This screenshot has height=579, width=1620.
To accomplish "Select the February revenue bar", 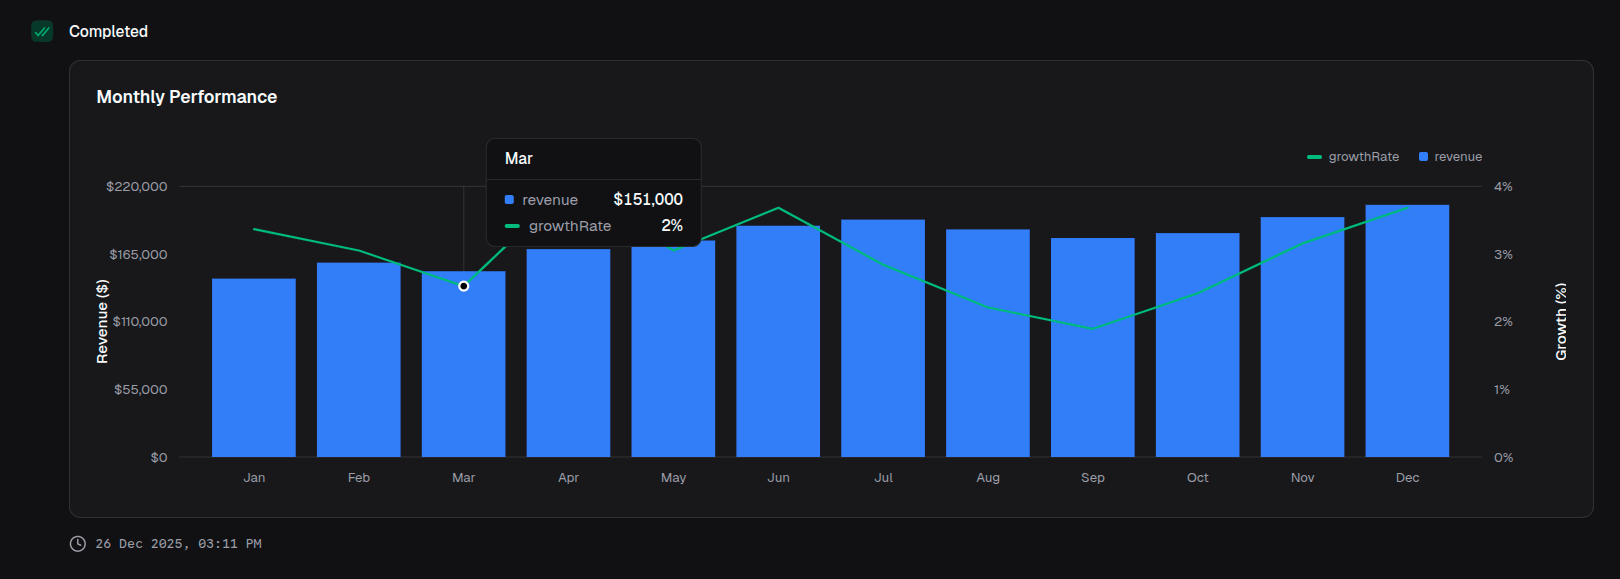I will pyautogui.click(x=359, y=360).
